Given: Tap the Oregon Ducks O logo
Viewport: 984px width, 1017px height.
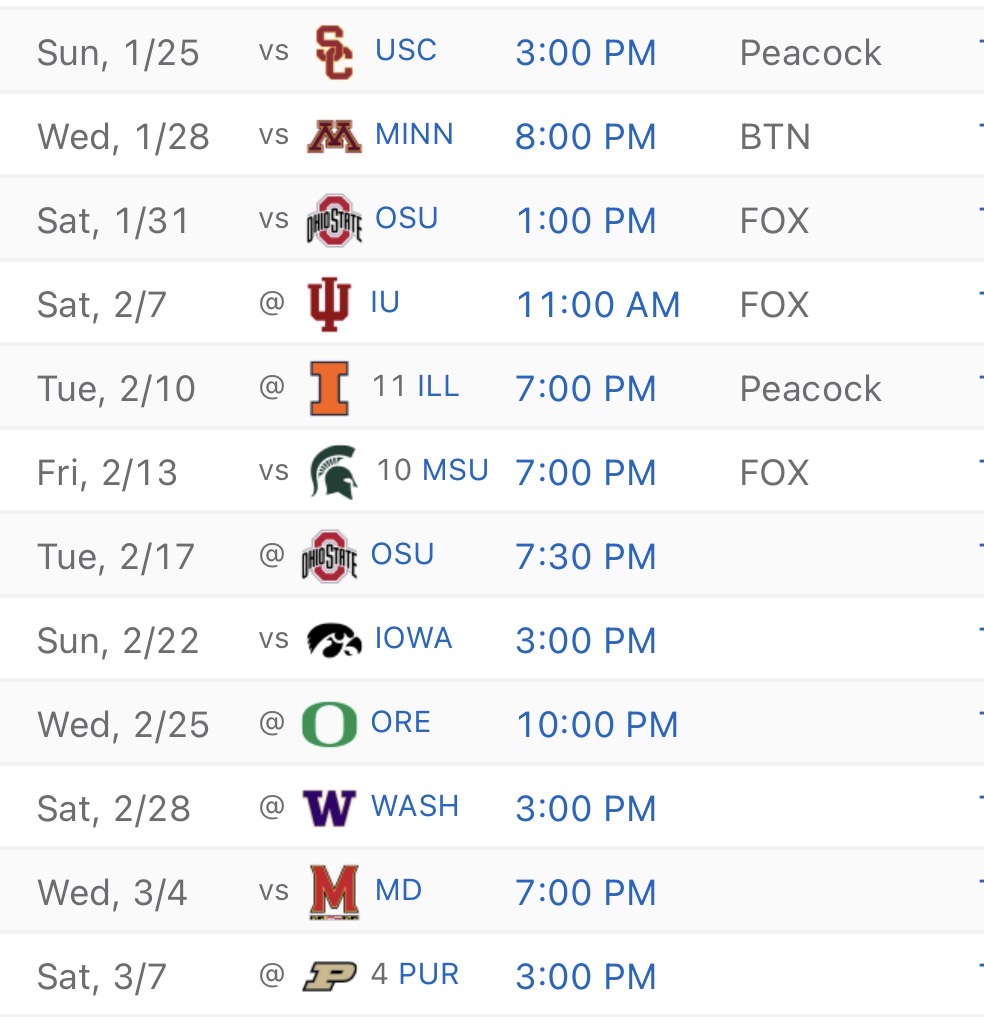Looking at the screenshot, I should click(330, 724).
